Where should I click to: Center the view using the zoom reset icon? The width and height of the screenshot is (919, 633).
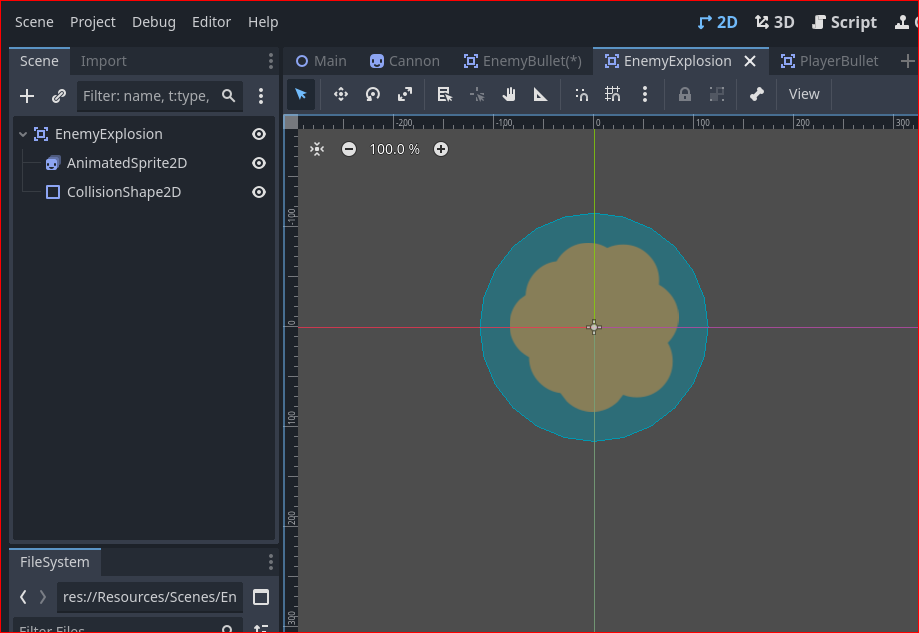[x=317, y=149]
